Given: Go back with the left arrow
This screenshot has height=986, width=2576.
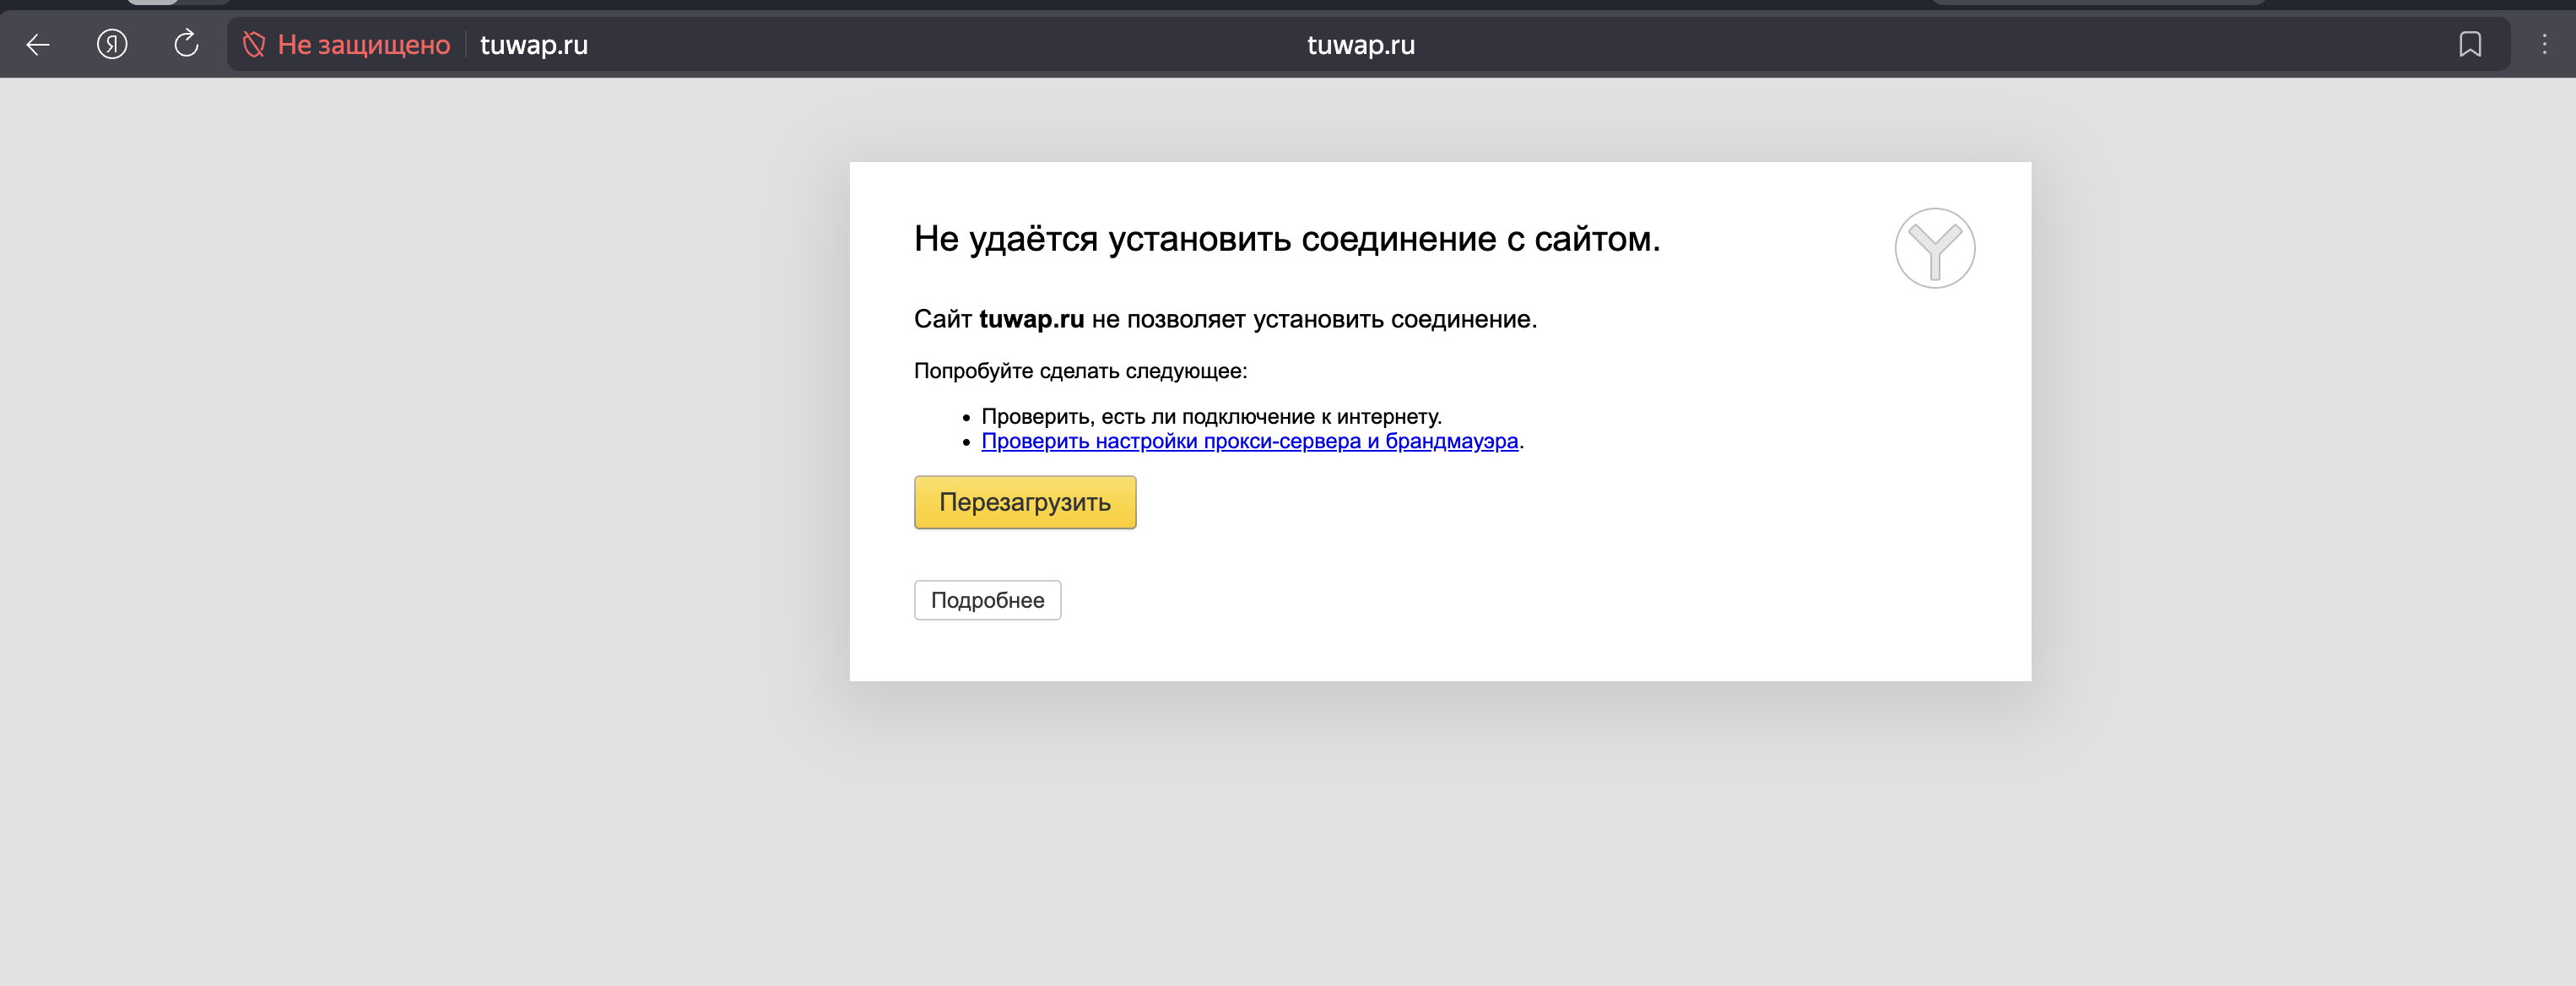Looking at the screenshot, I should [x=38, y=44].
